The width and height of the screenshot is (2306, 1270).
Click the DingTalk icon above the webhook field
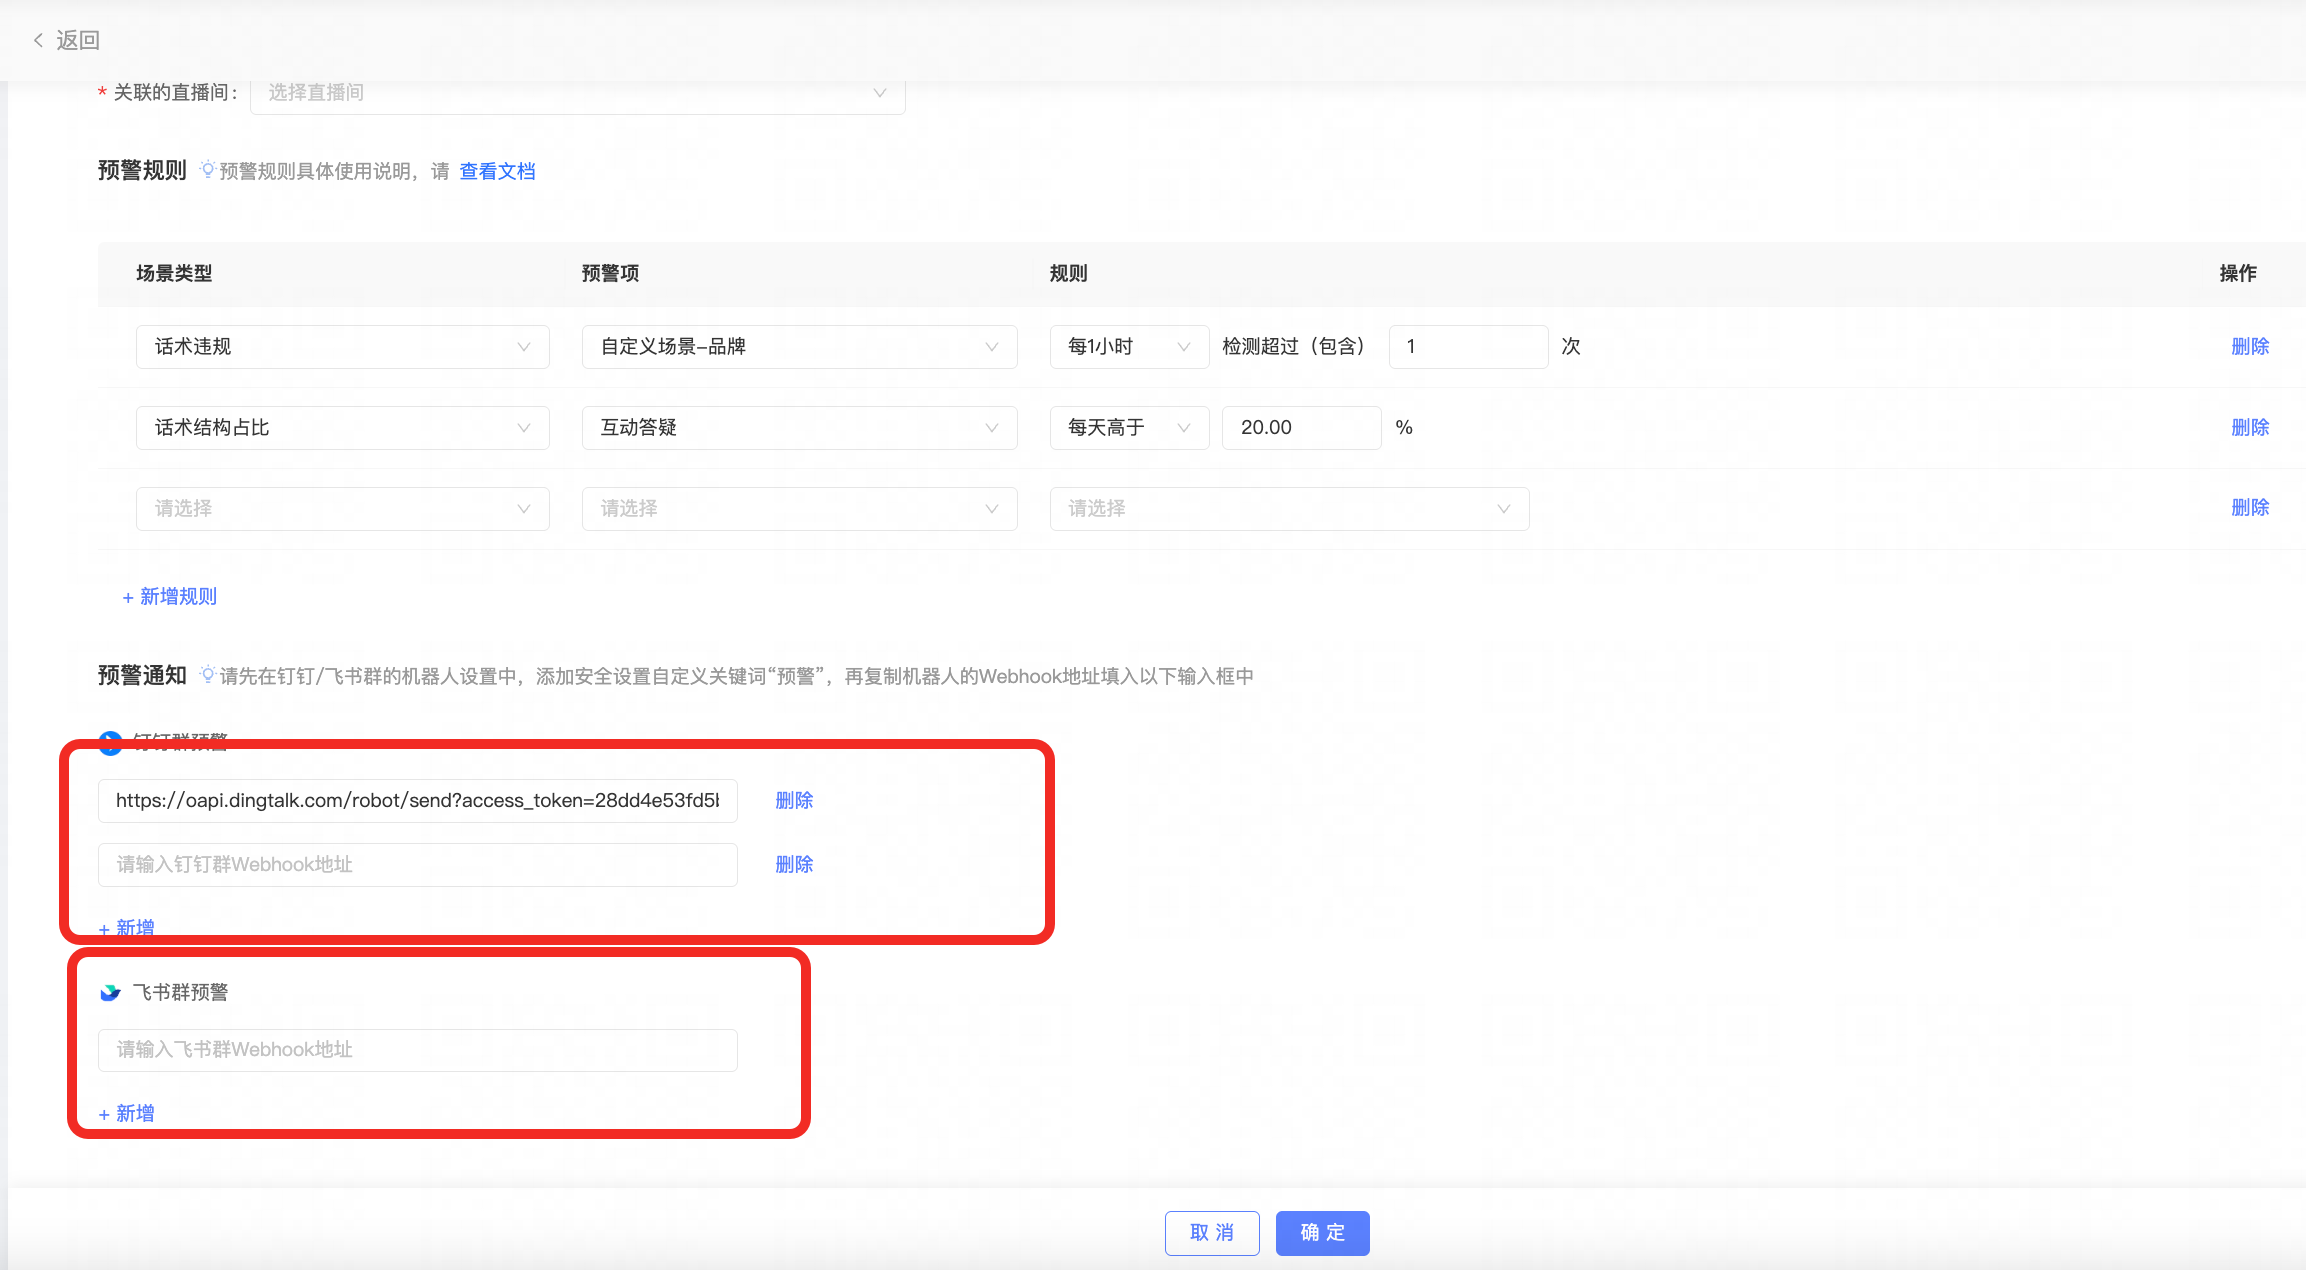pyautogui.click(x=110, y=742)
